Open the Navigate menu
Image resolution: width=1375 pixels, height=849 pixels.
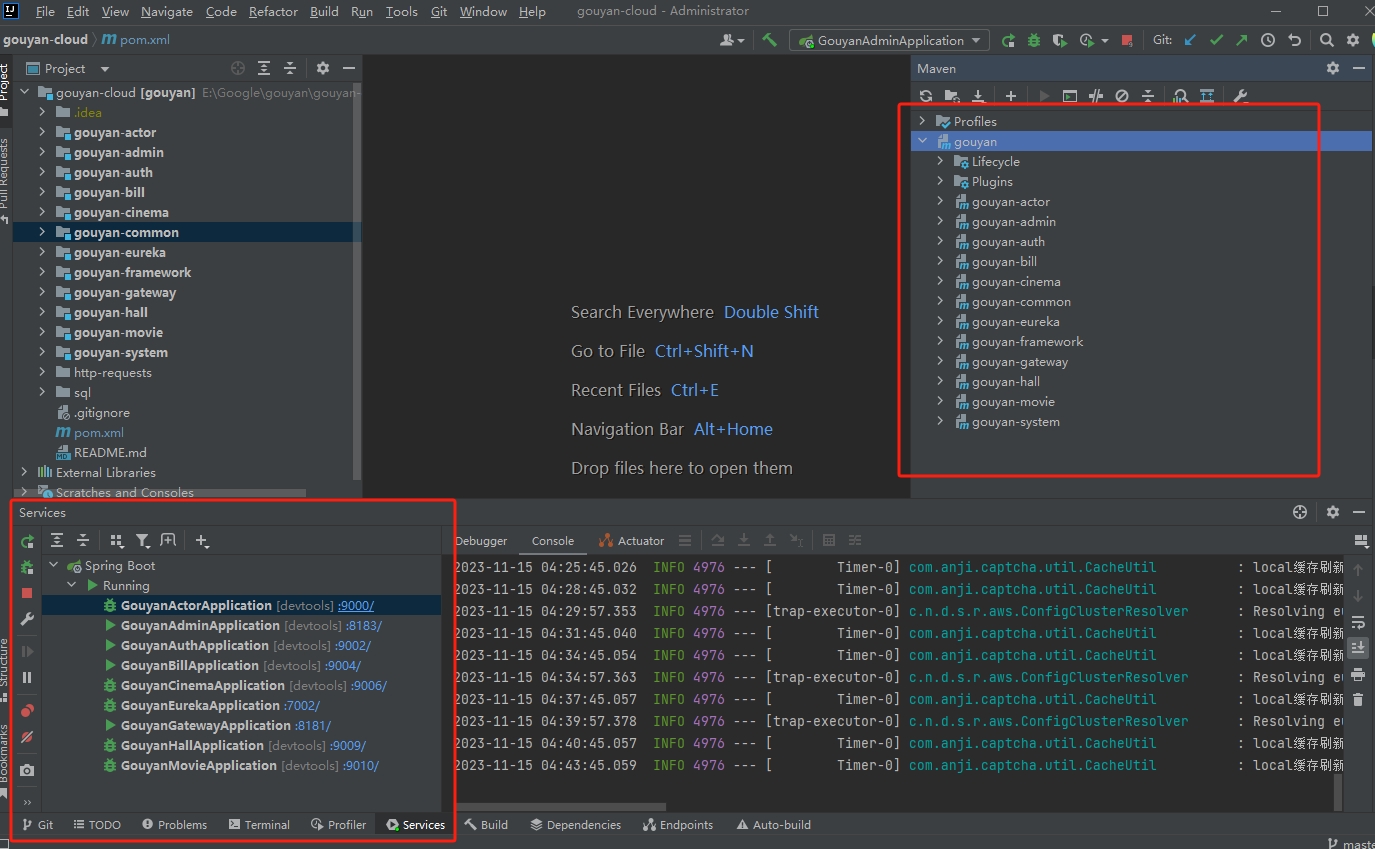[167, 11]
